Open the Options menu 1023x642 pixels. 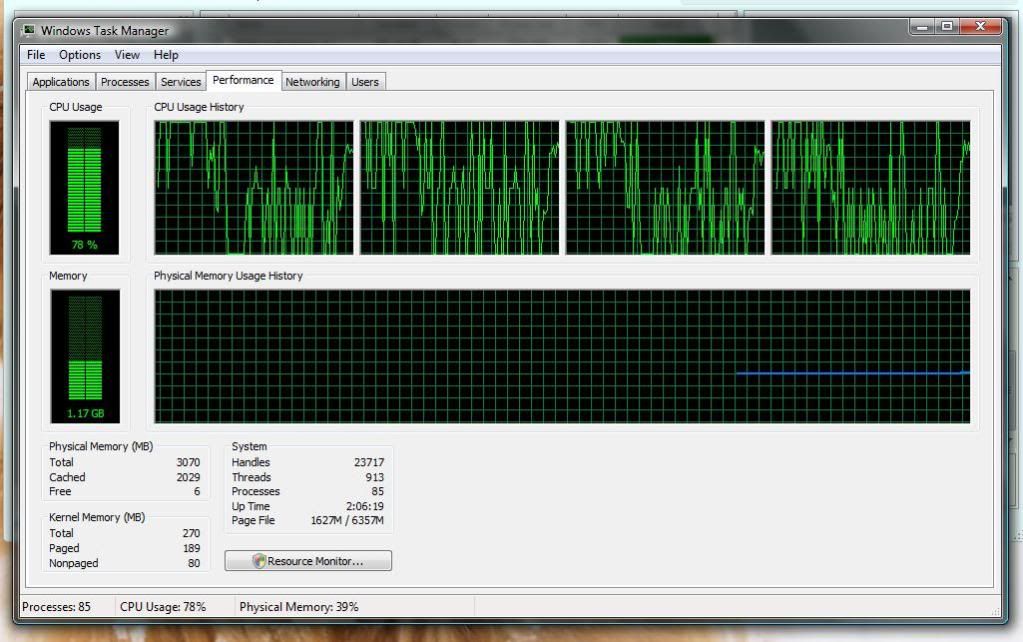pos(80,55)
